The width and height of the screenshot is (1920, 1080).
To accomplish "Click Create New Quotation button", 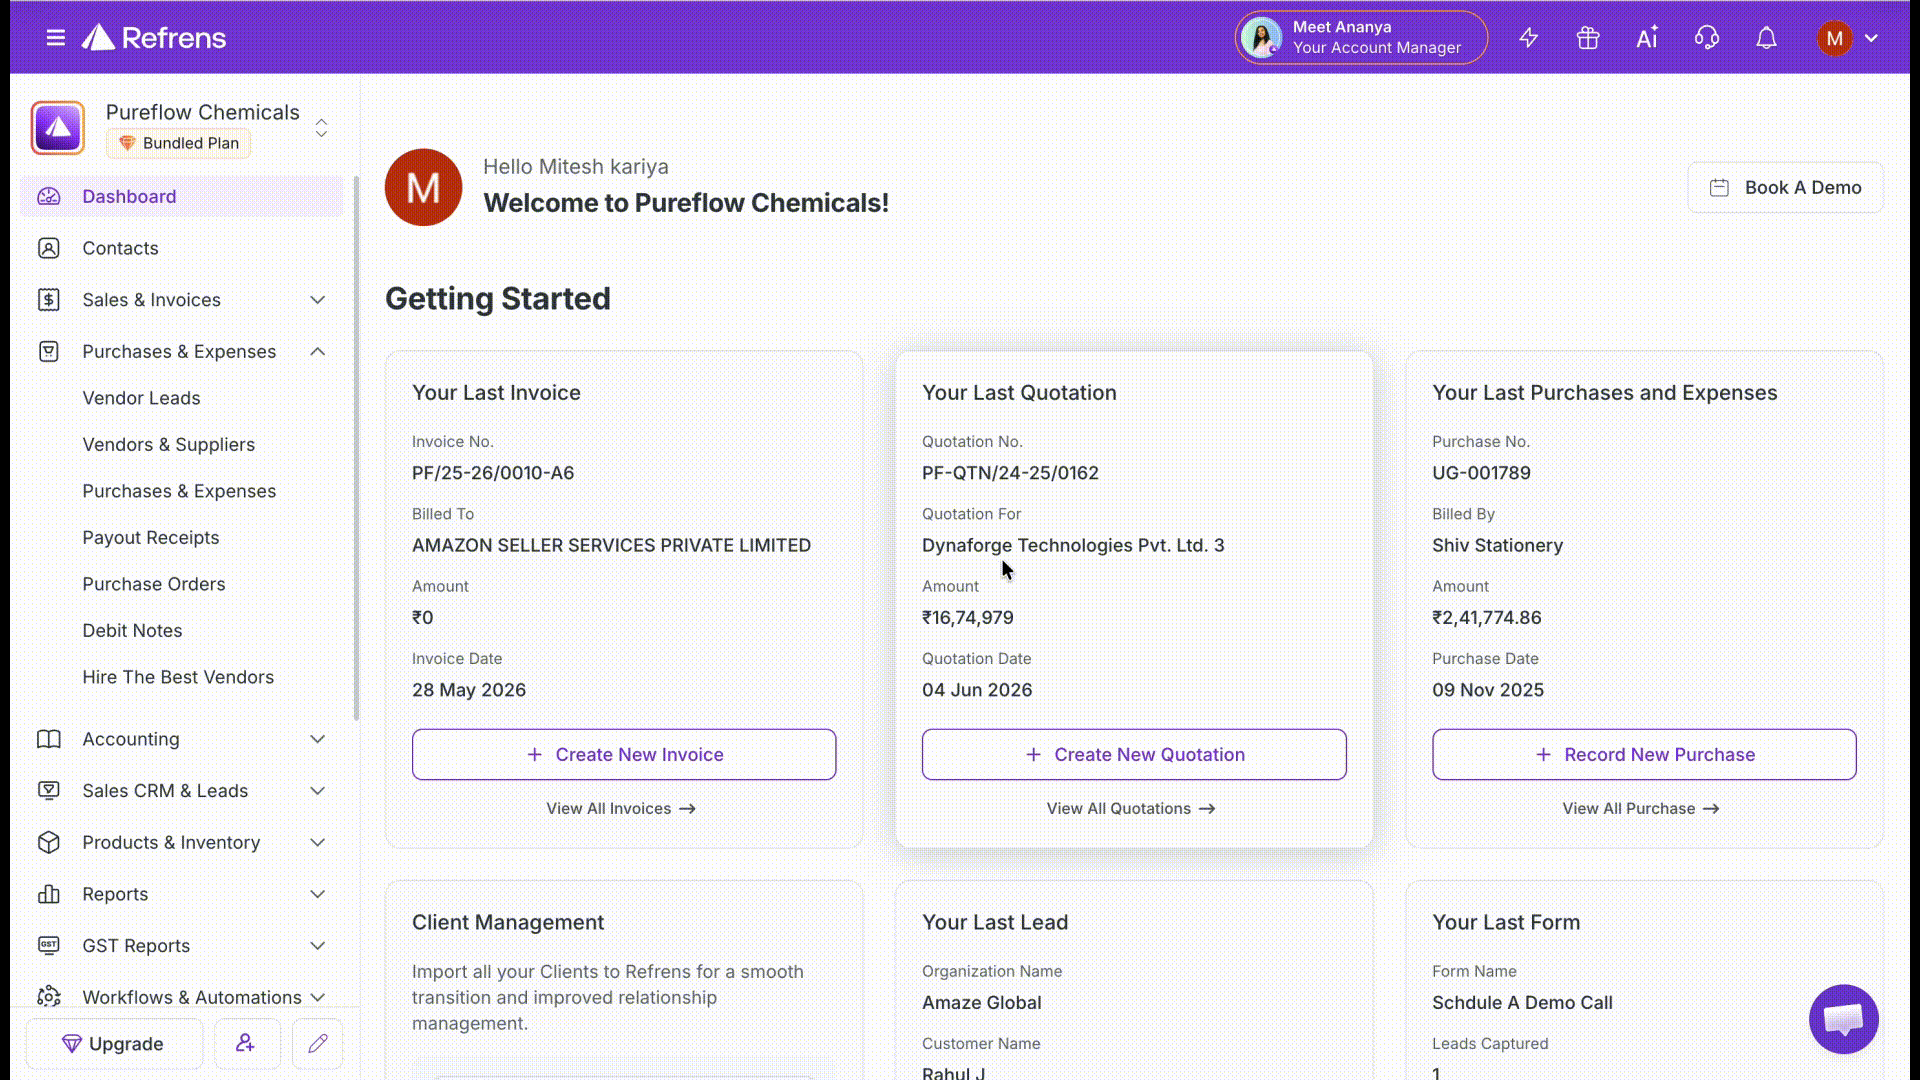I will tap(1134, 754).
